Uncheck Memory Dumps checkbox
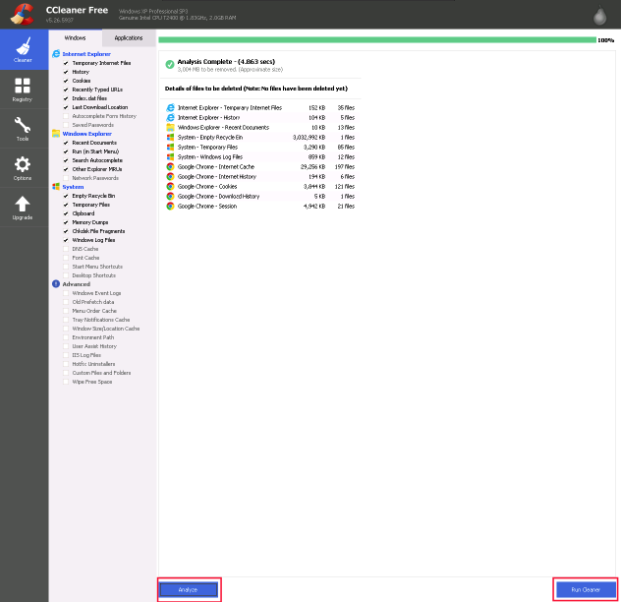 pyautogui.click(x=66, y=222)
